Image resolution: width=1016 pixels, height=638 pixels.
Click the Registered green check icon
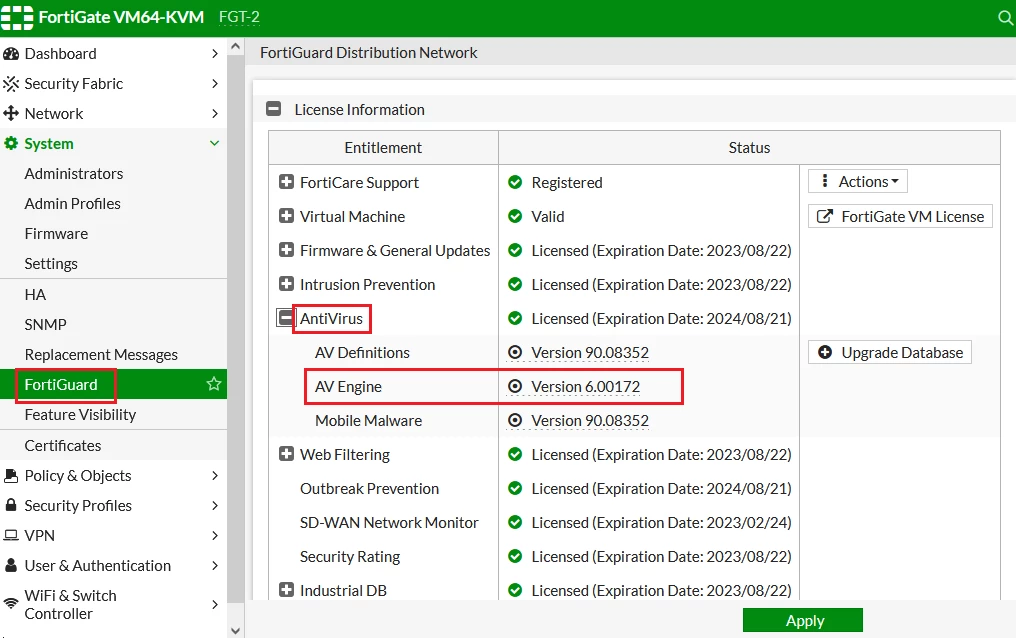coord(515,182)
